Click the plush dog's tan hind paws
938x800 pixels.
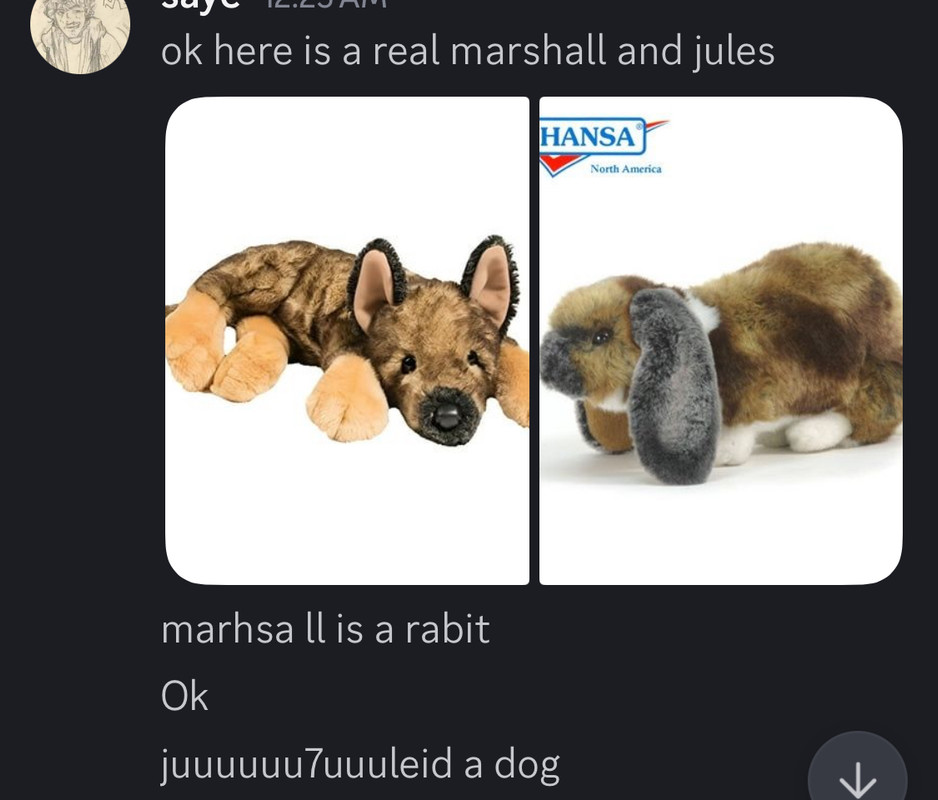point(226,353)
